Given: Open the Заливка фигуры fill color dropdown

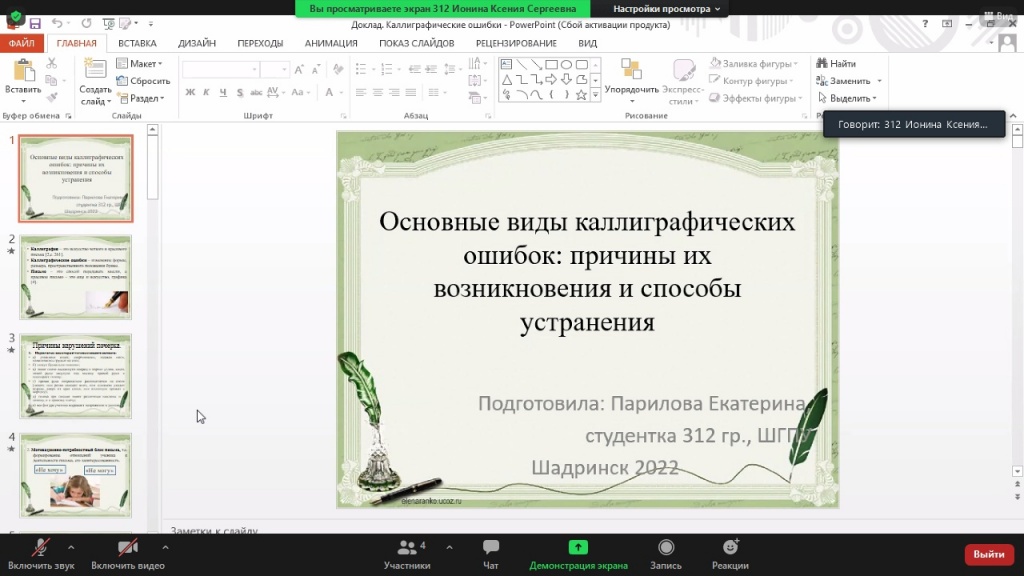Looking at the screenshot, I should [757, 64].
